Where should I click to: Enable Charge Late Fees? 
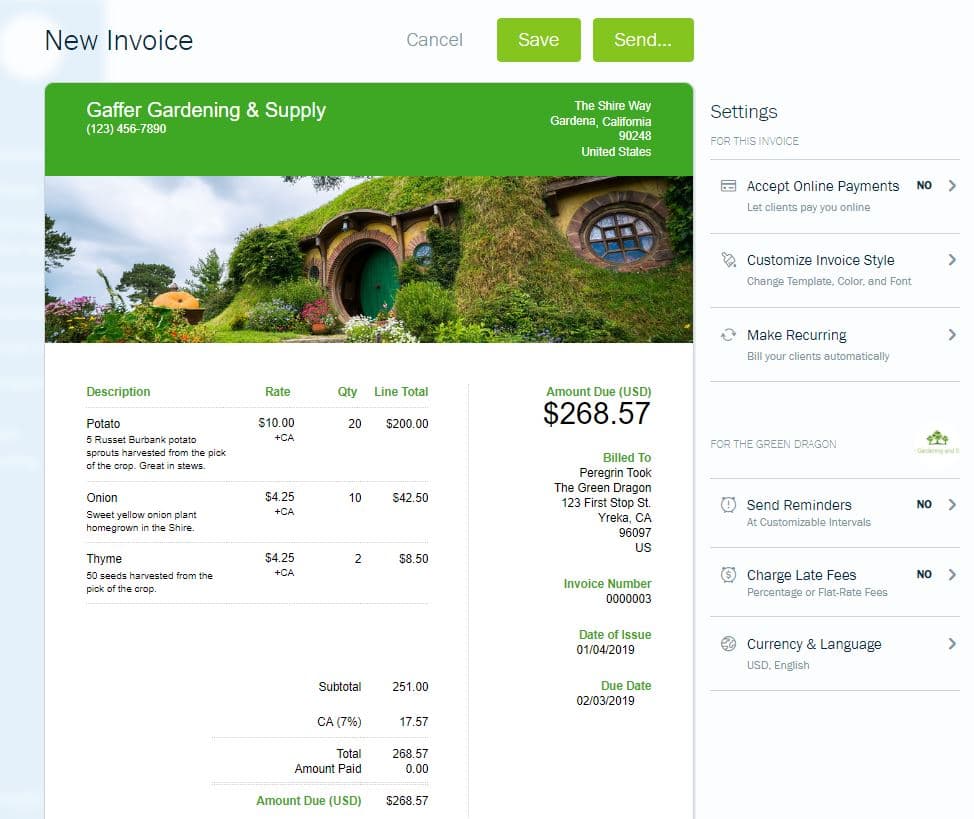[924, 574]
